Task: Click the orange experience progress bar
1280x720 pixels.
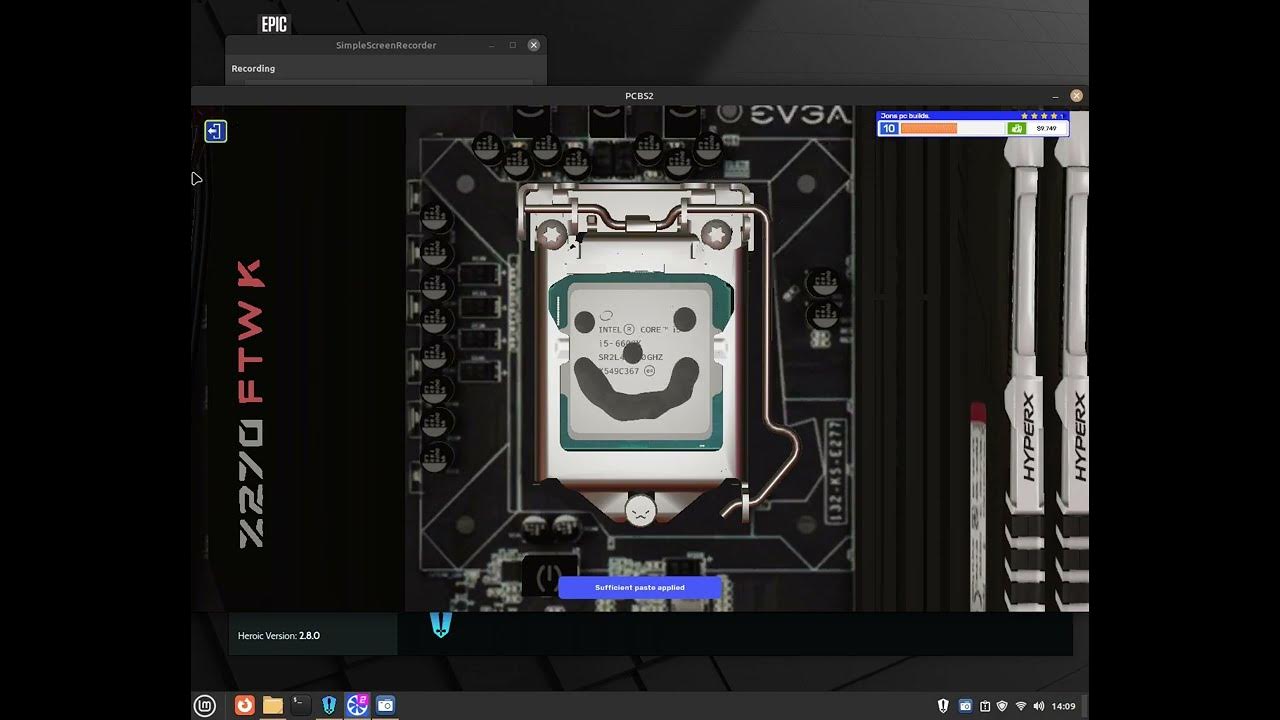Action: [x=929, y=128]
